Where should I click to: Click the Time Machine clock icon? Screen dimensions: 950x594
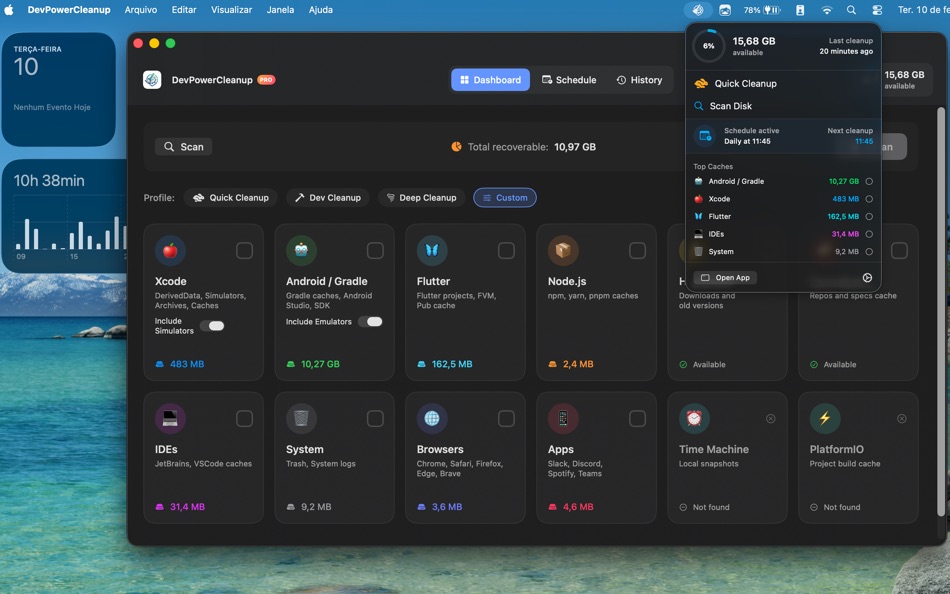(x=694, y=418)
